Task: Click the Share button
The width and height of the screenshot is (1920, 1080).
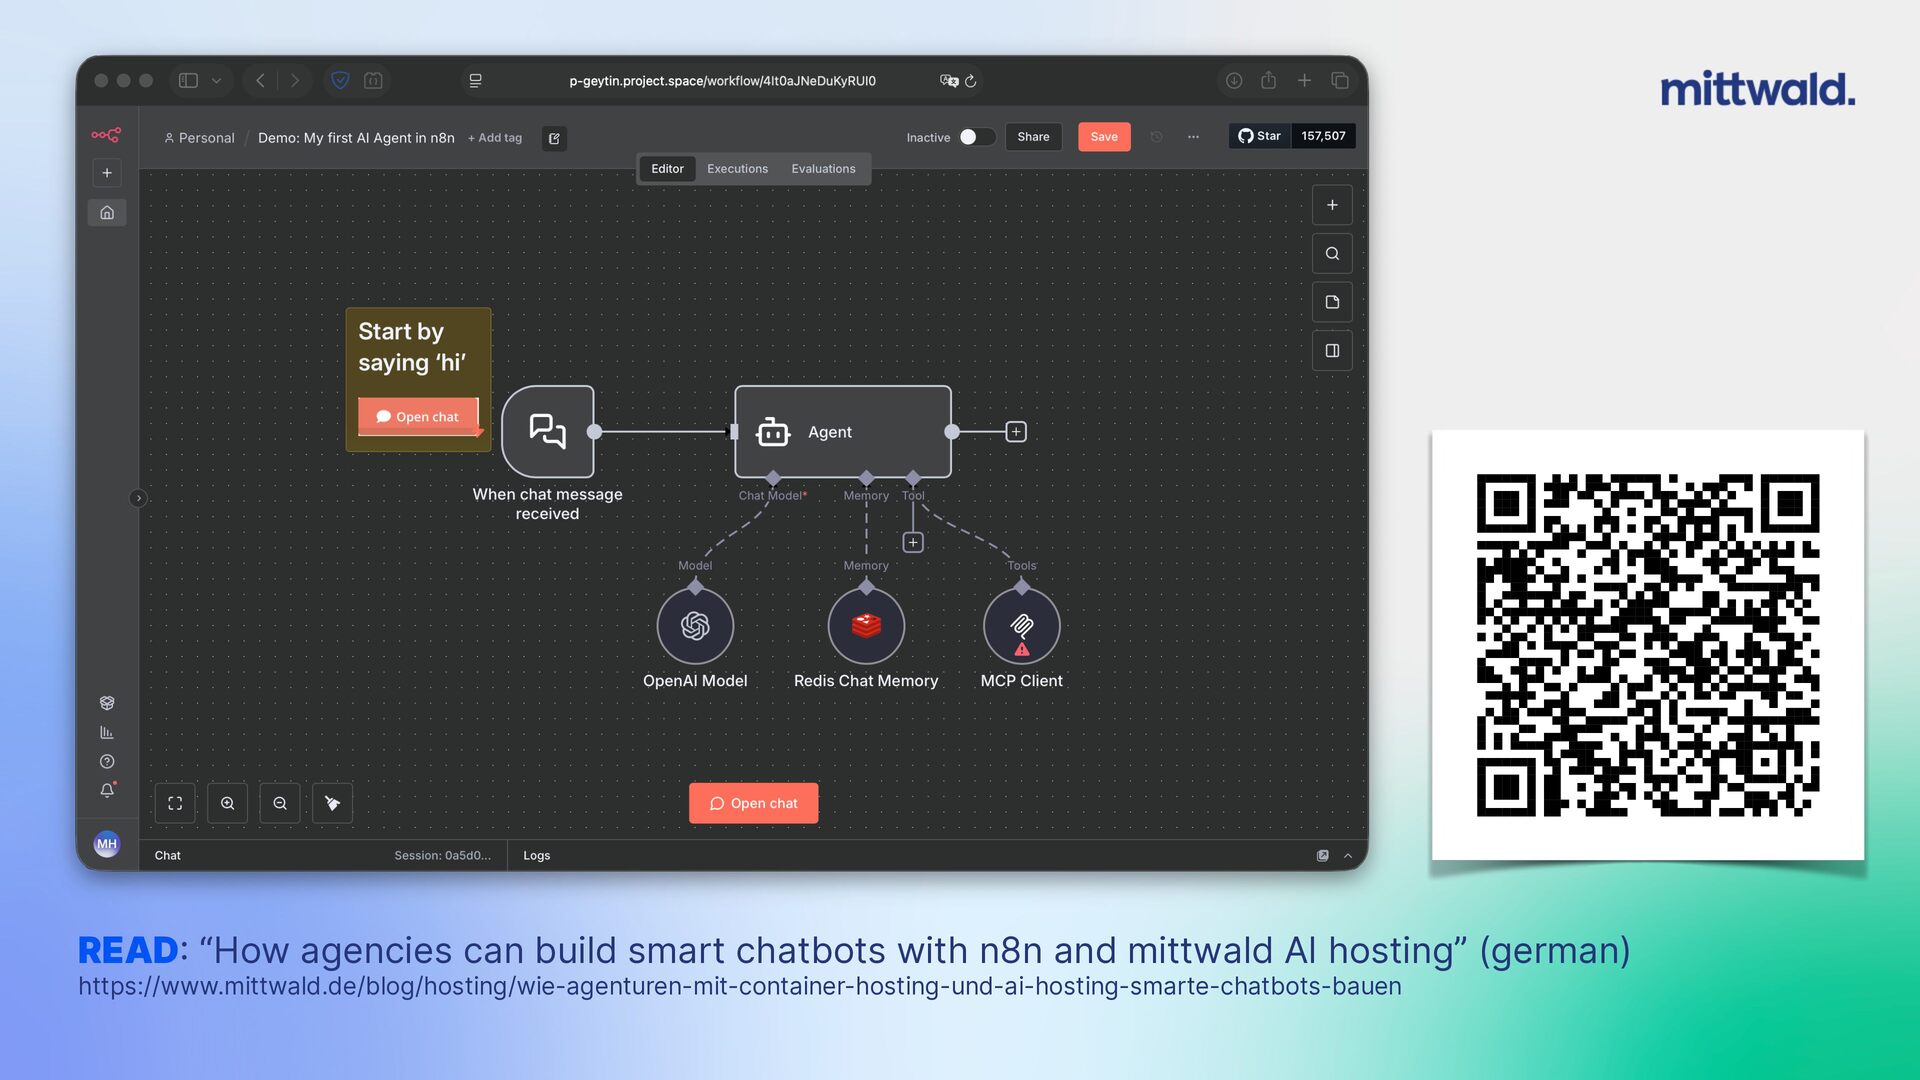Action: [x=1033, y=137]
